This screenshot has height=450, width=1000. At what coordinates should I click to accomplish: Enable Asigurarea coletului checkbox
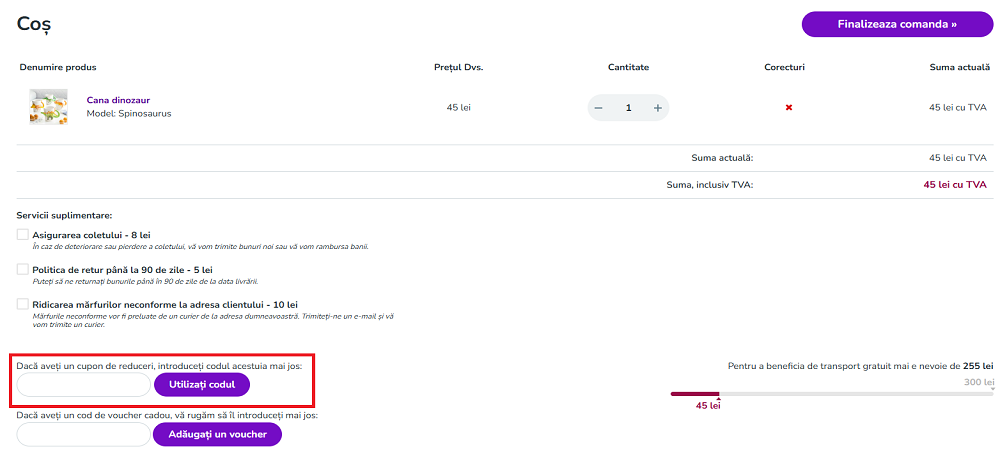(23, 235)
